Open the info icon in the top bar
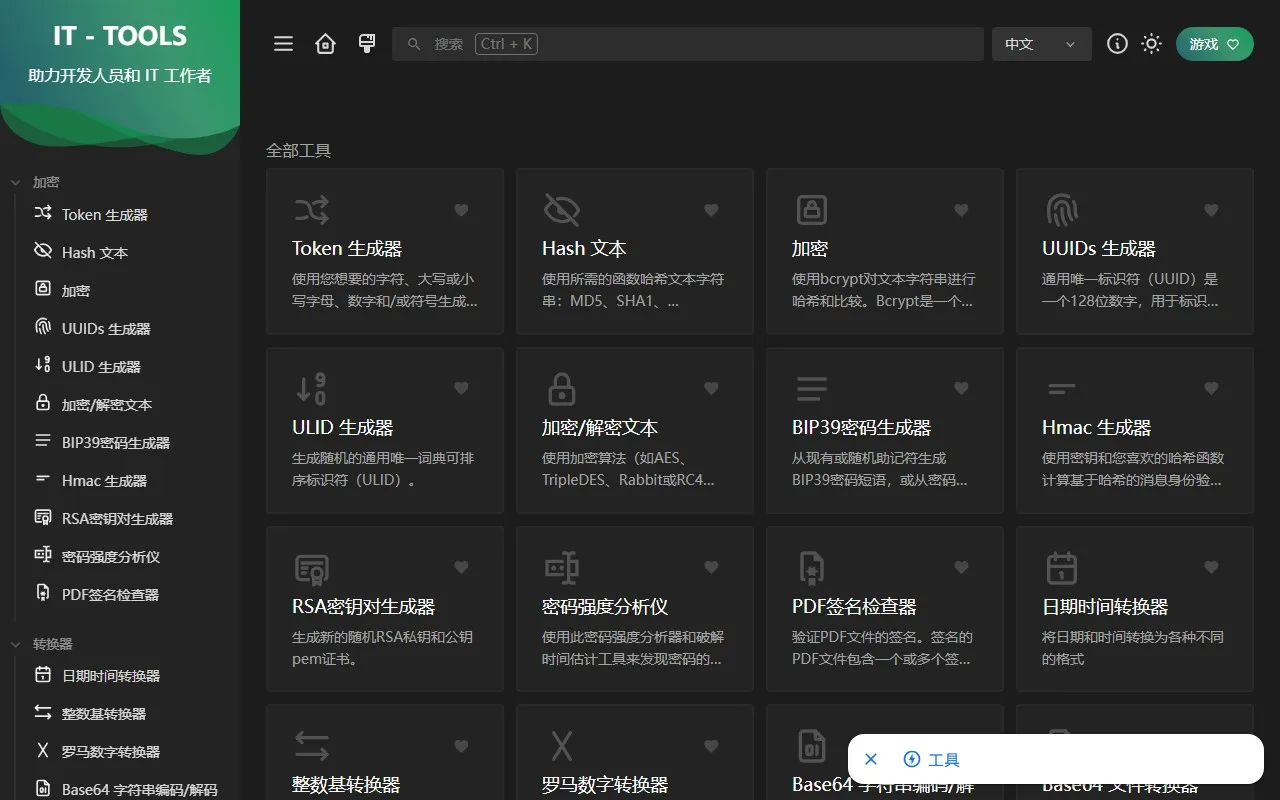Viewport: 1280px width, 800px height. (1117, 43)
